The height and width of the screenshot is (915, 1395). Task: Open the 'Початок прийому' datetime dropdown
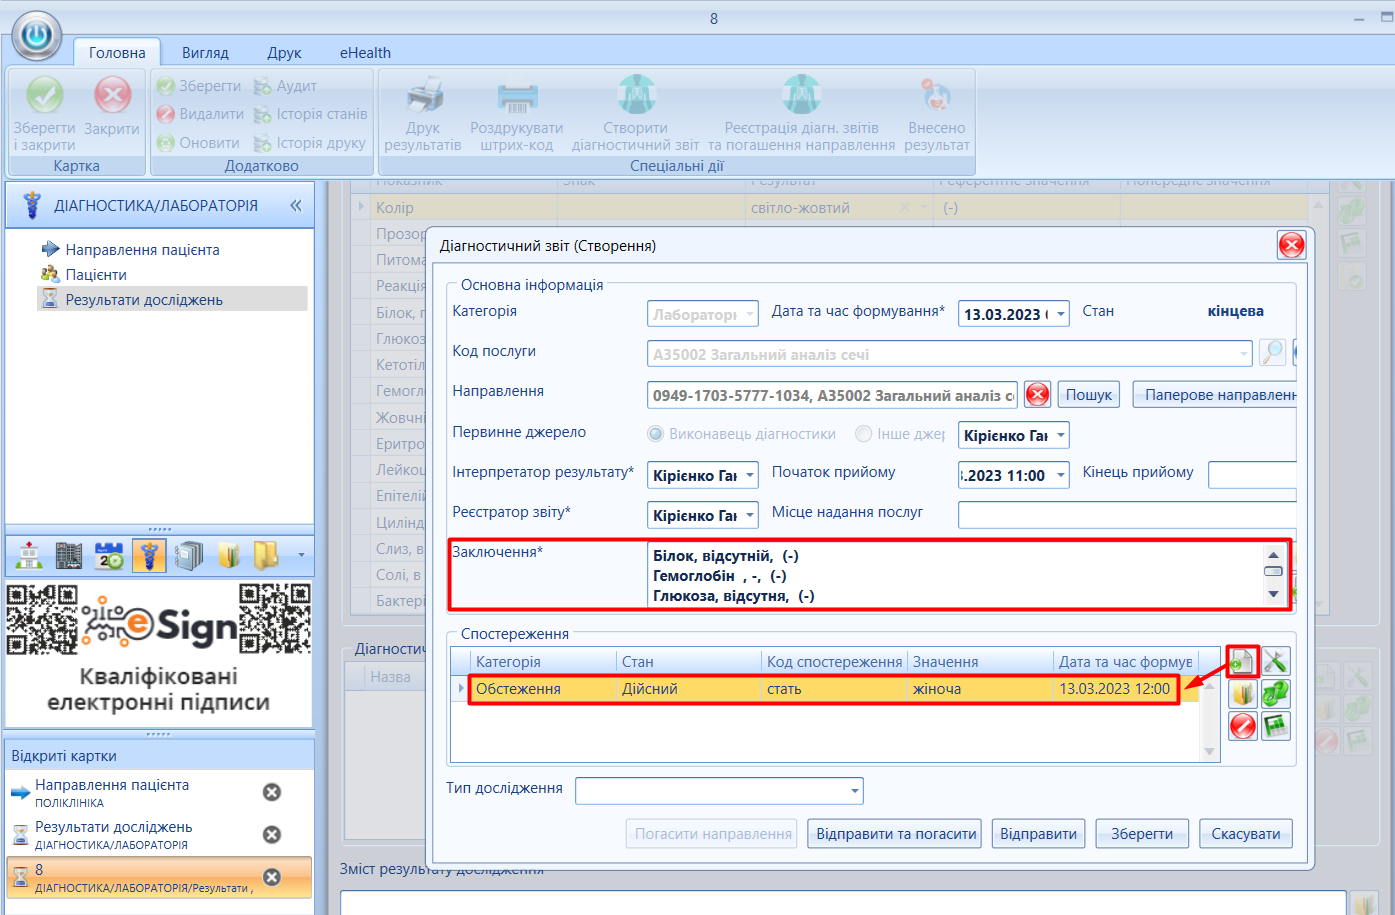[x=1061, y=475]
